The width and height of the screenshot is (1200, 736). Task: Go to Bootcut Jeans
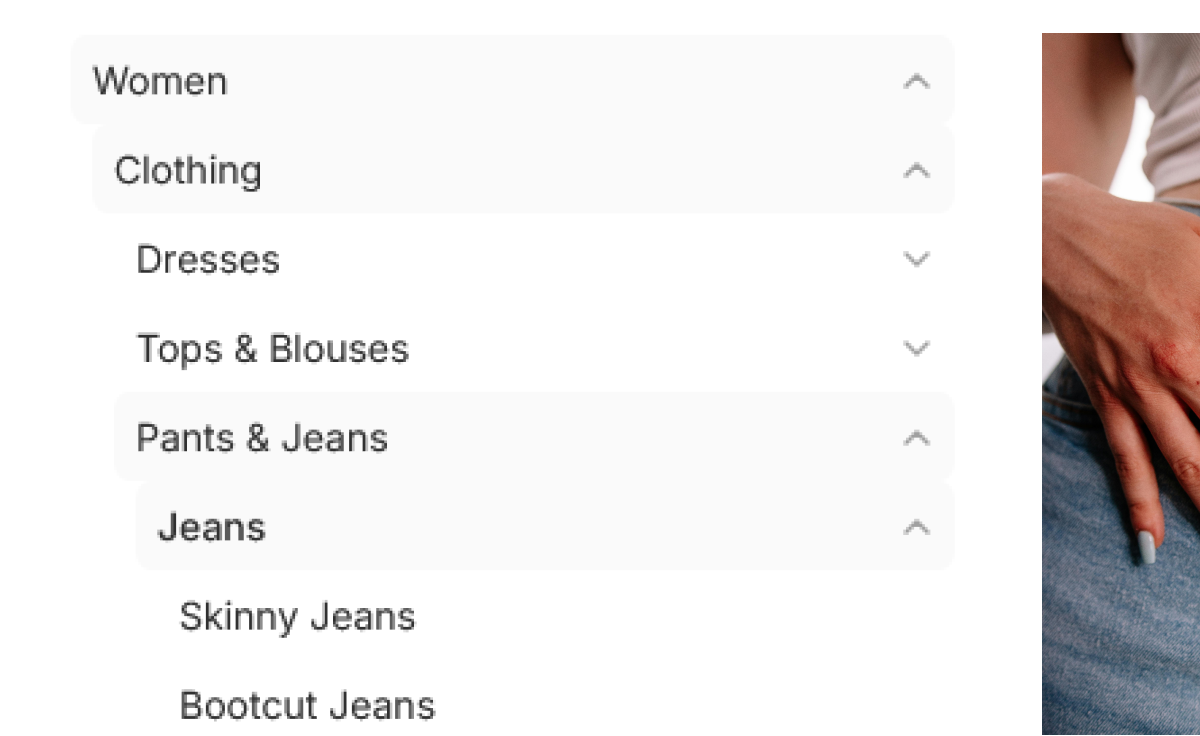307,705
